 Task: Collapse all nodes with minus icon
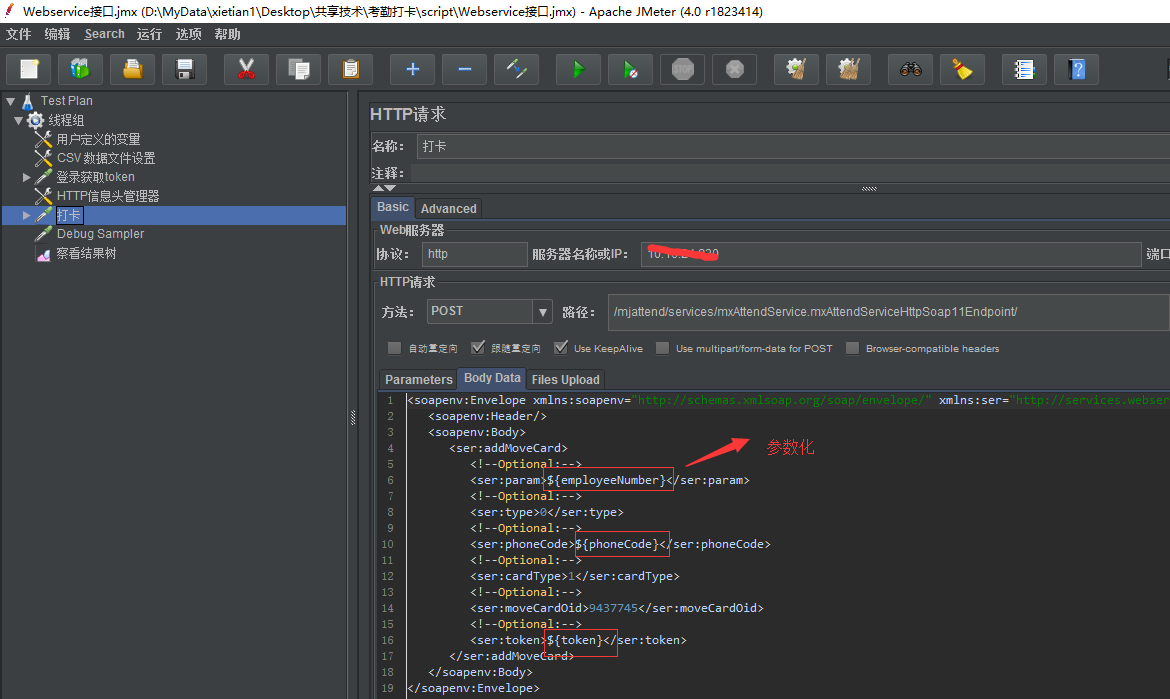coord(464,69)
